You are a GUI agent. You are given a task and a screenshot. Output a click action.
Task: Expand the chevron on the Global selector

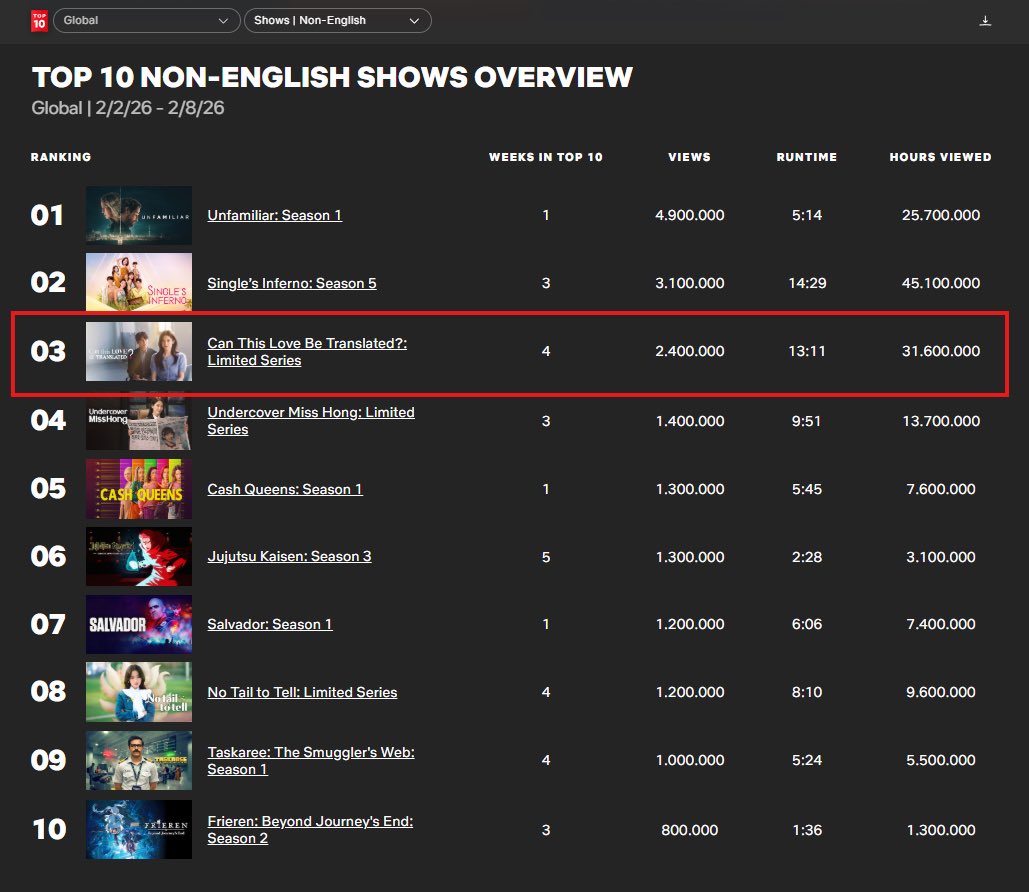[225, 20]
